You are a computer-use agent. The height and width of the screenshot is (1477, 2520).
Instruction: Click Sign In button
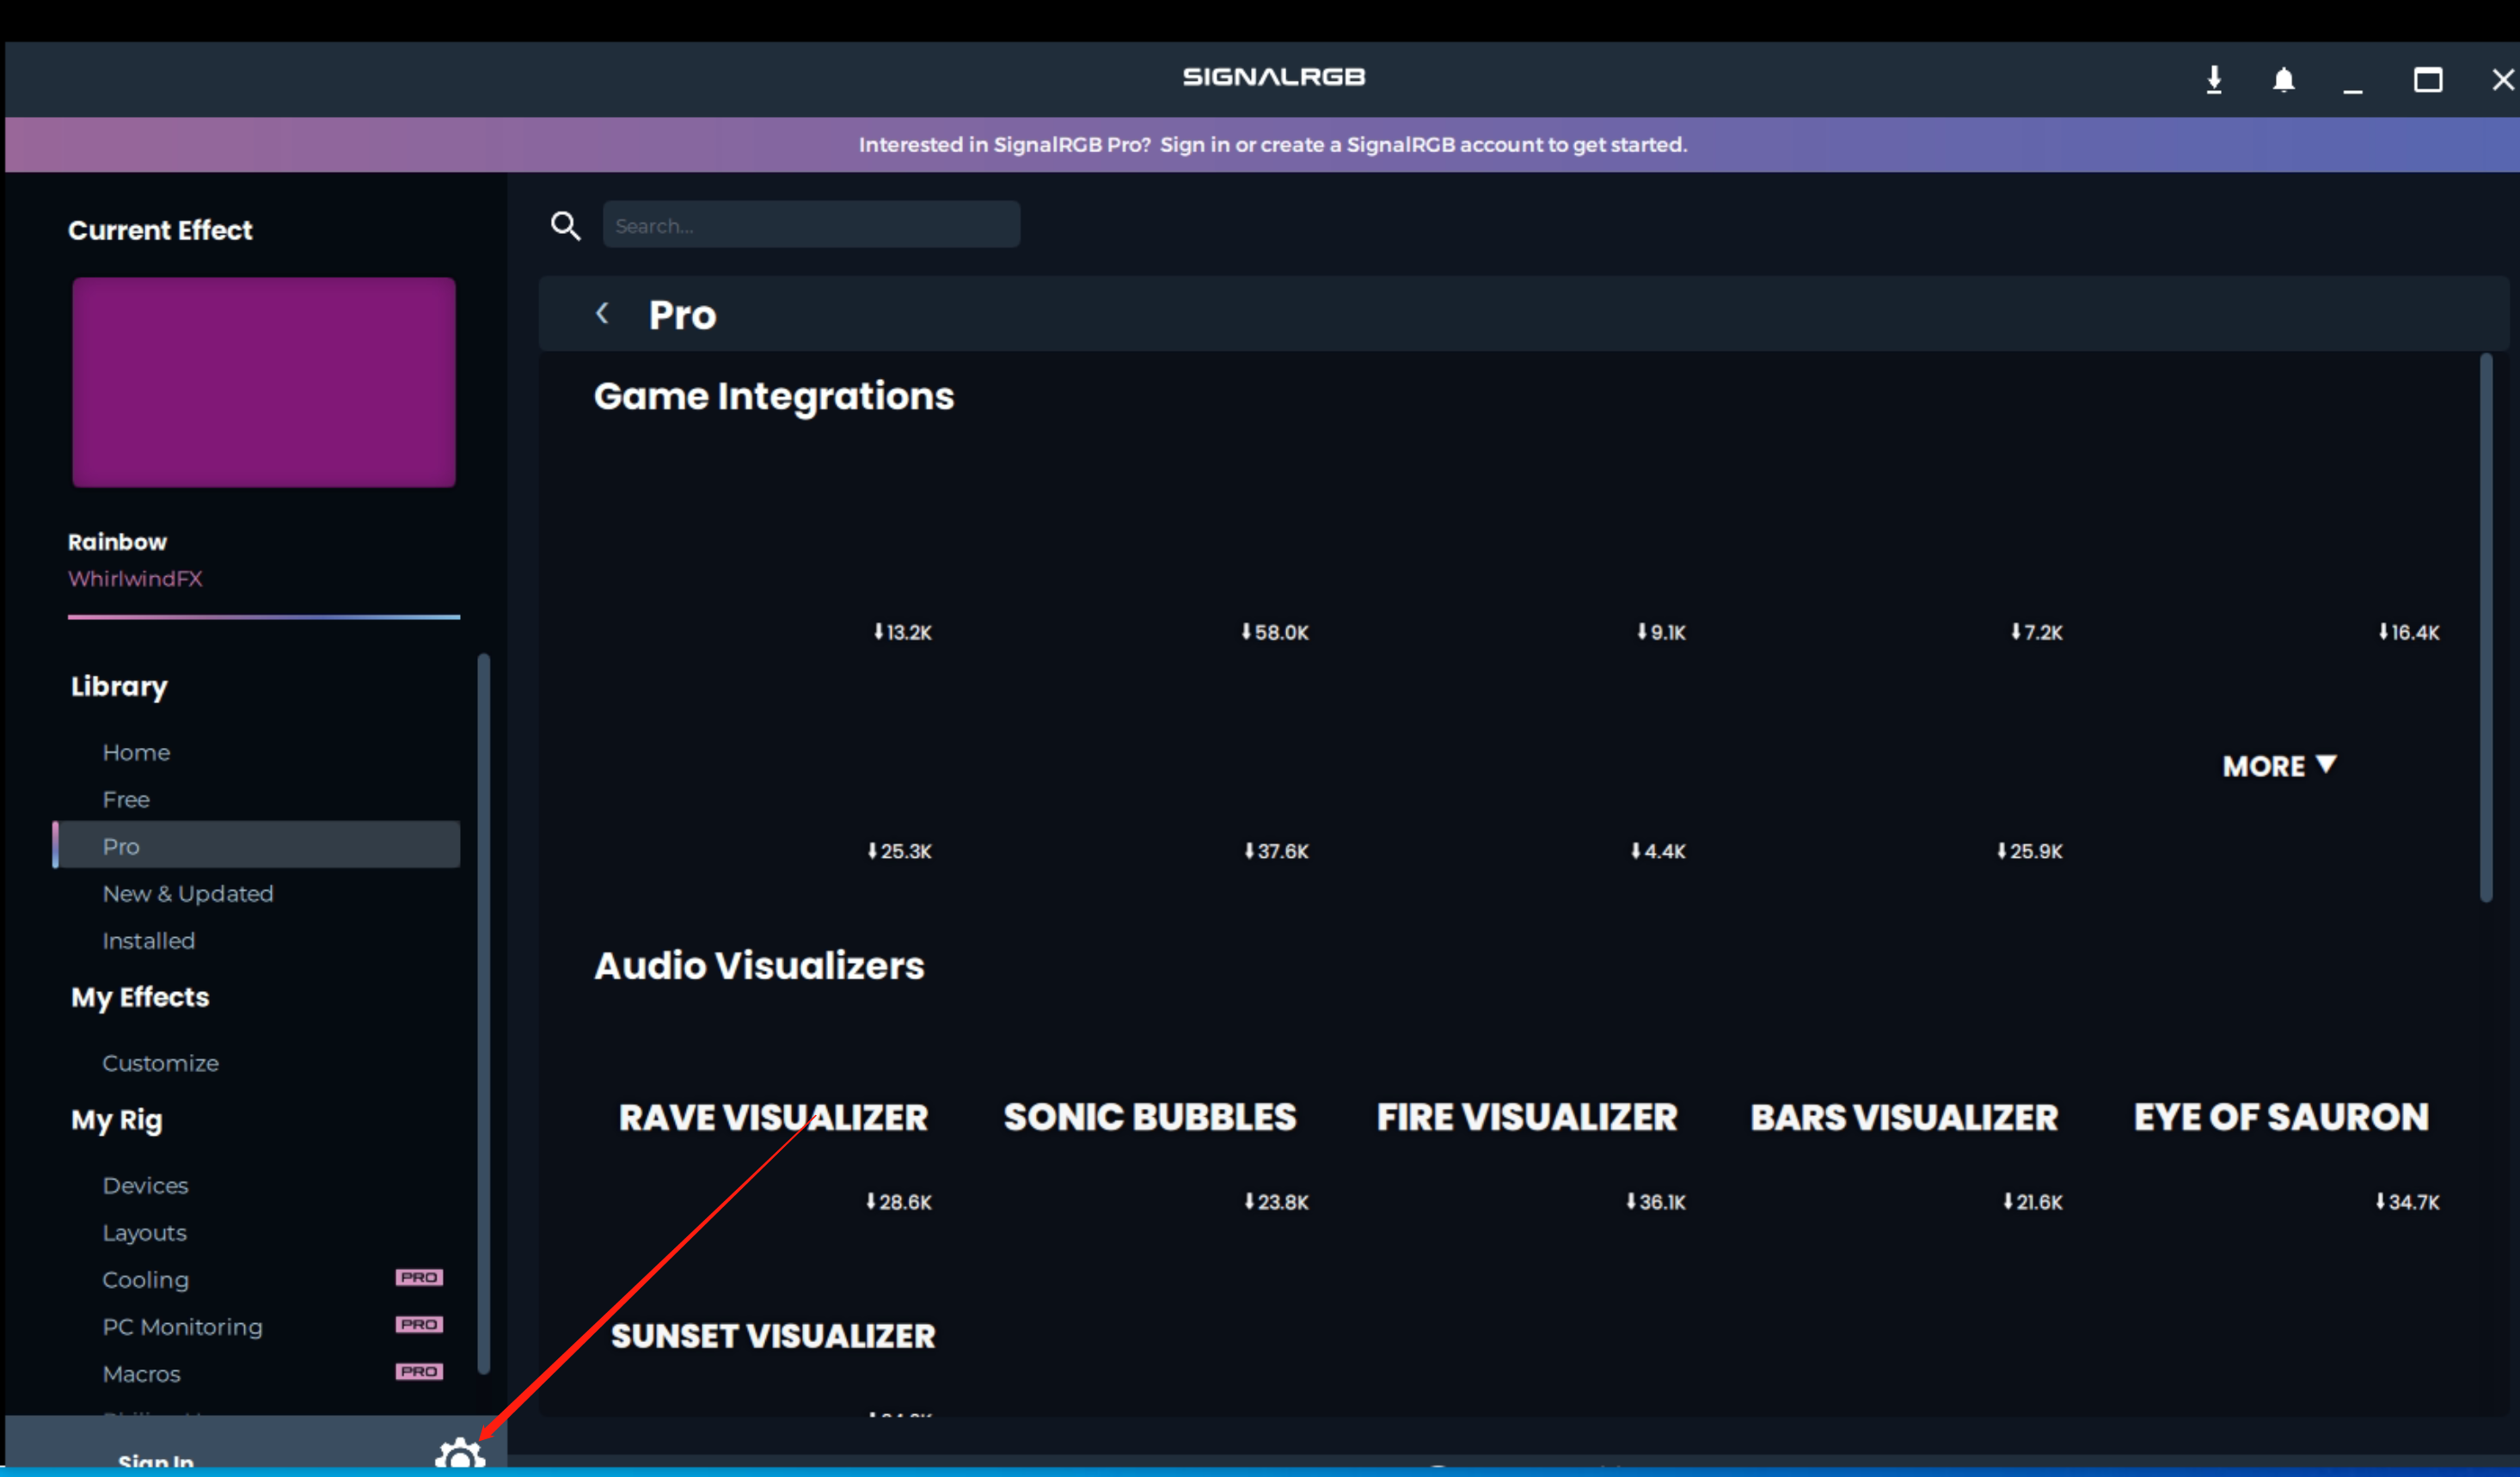(156, 1460)
